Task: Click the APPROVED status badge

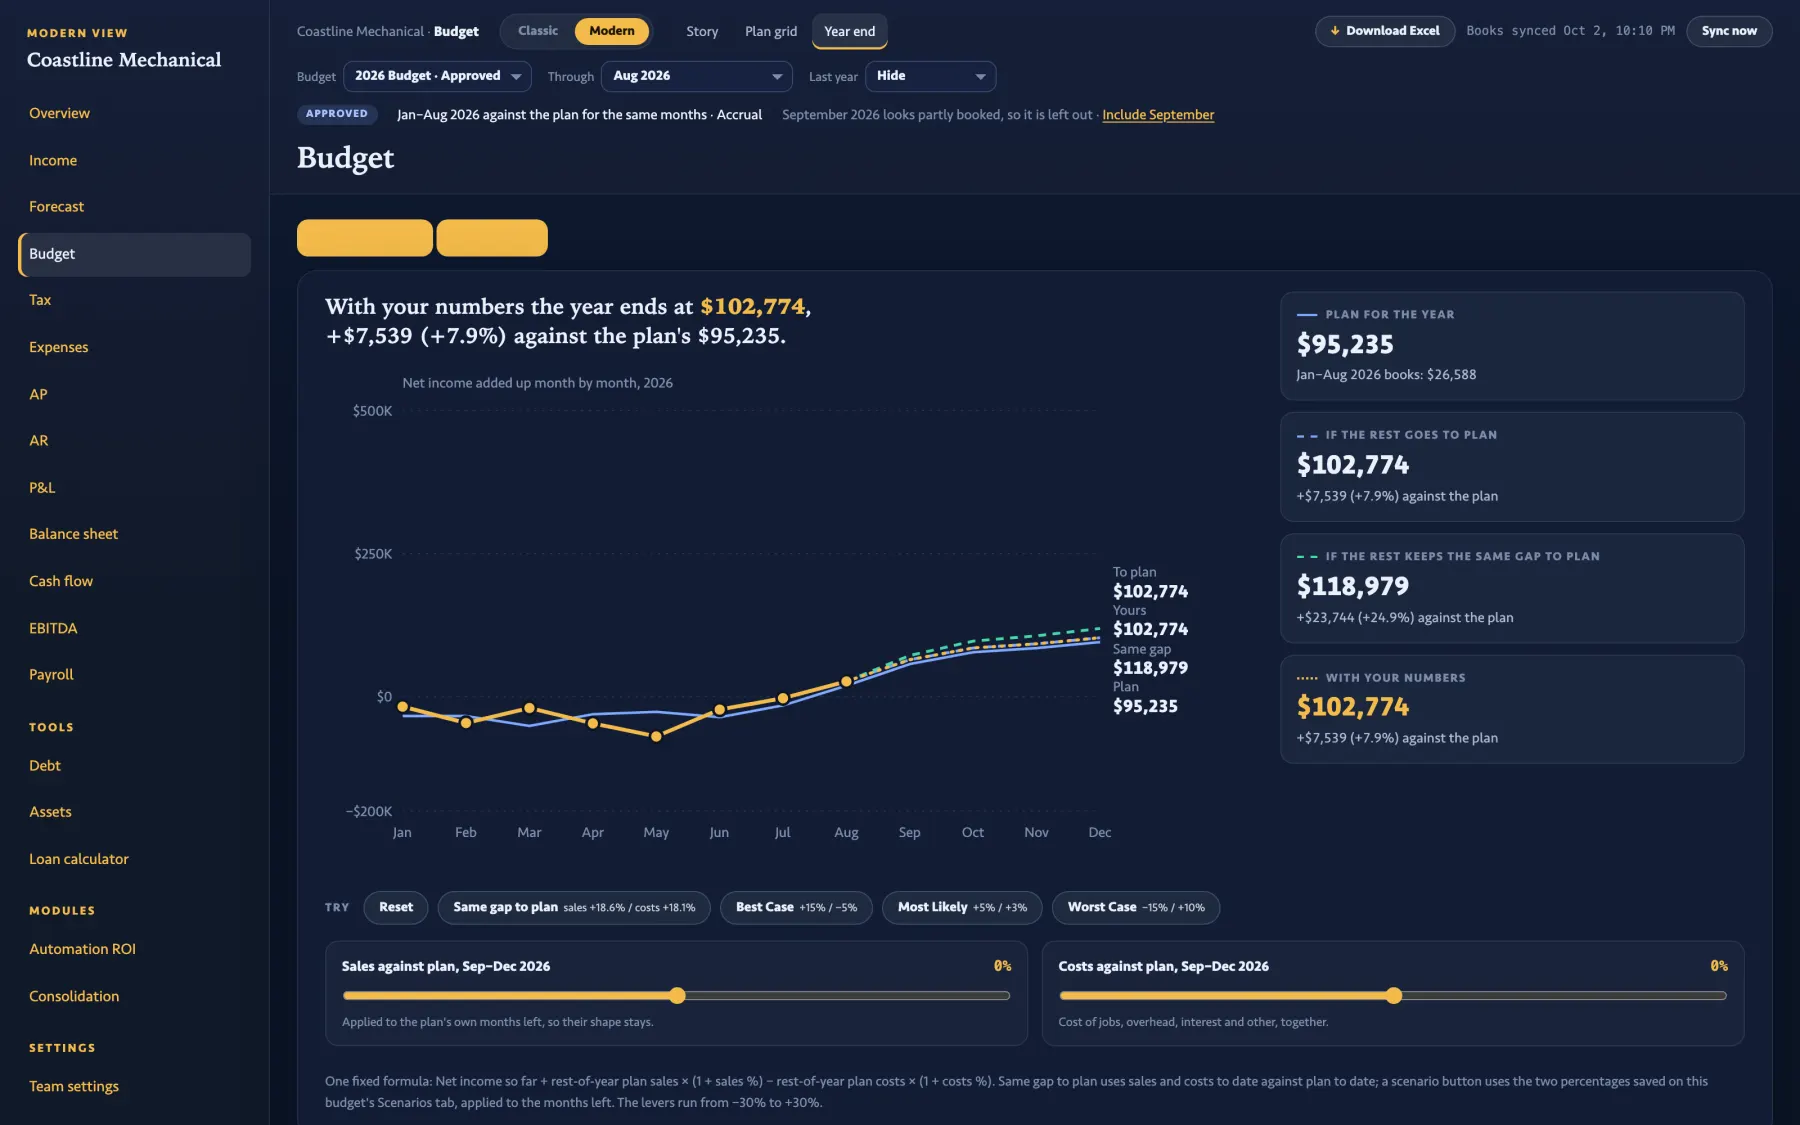Action: click(337, 114)
